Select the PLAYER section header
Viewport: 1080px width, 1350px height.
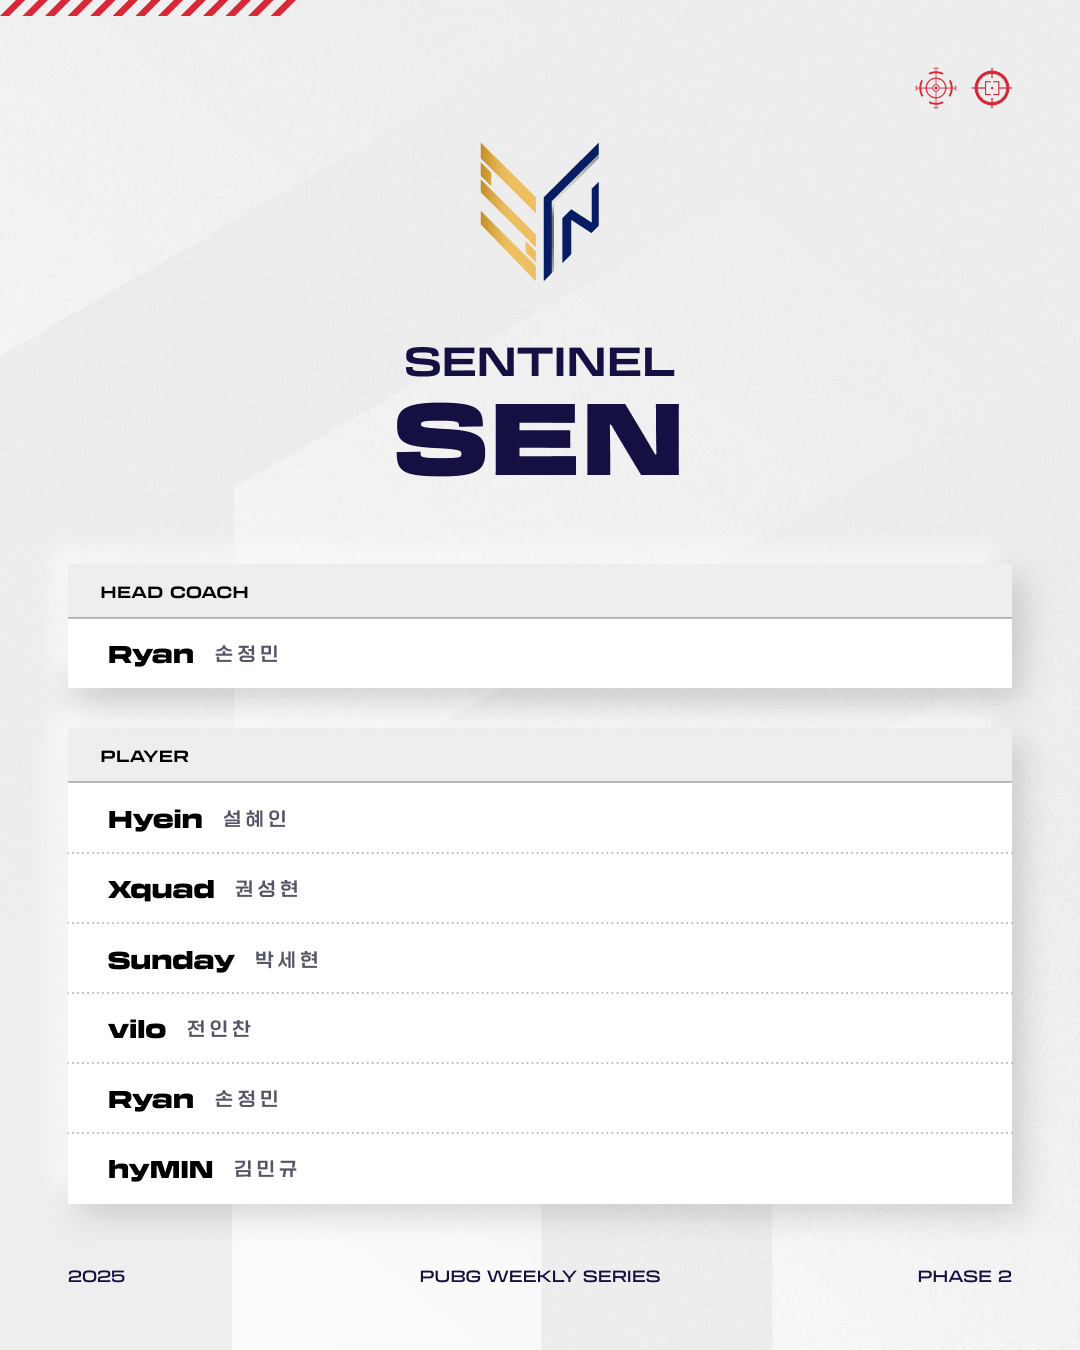tap(144, 756)
